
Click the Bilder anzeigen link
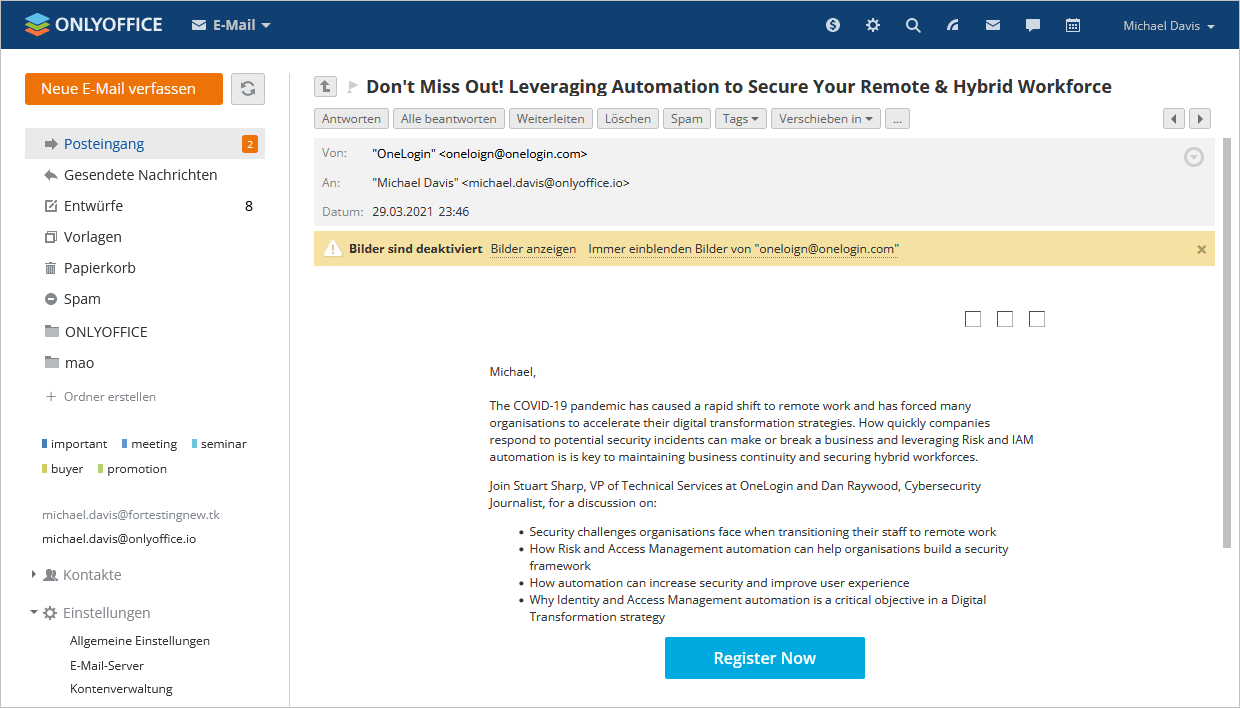click(533, 249)
